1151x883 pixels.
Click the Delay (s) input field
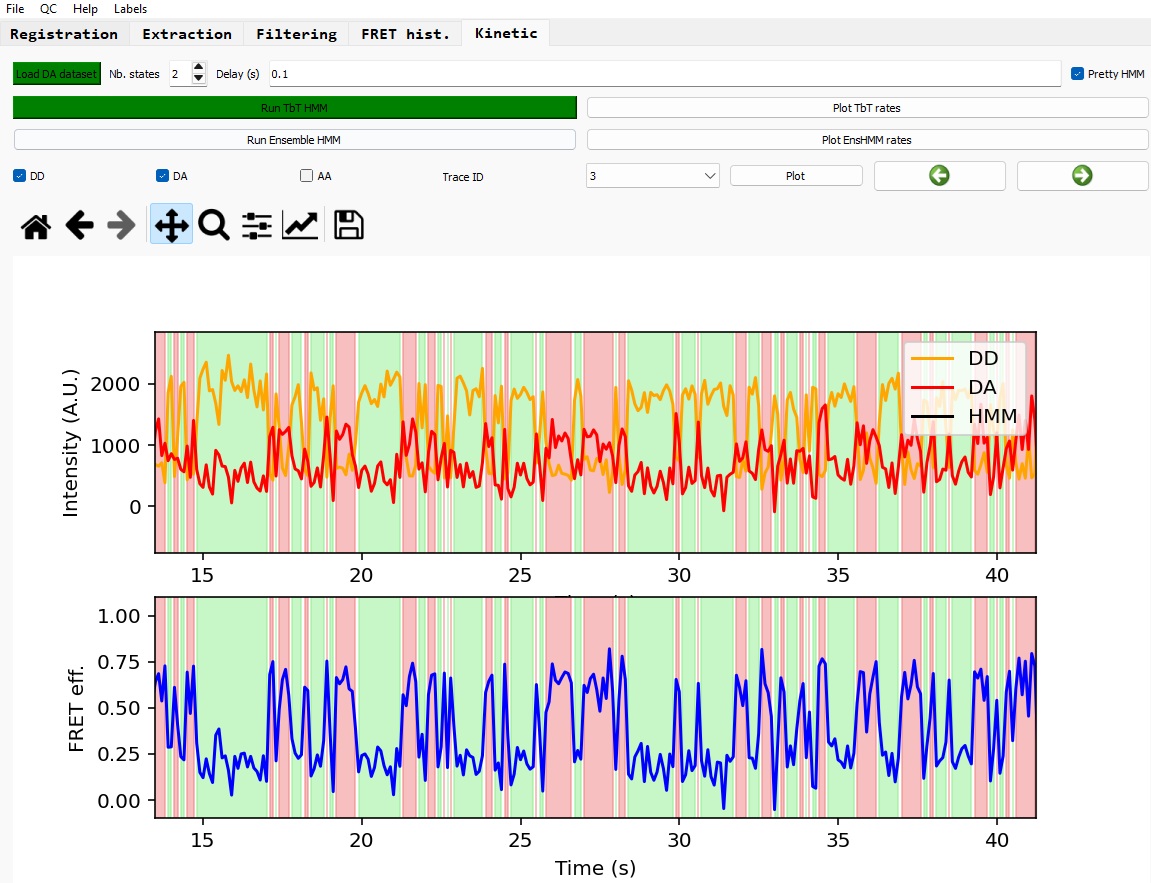[664, 74]
